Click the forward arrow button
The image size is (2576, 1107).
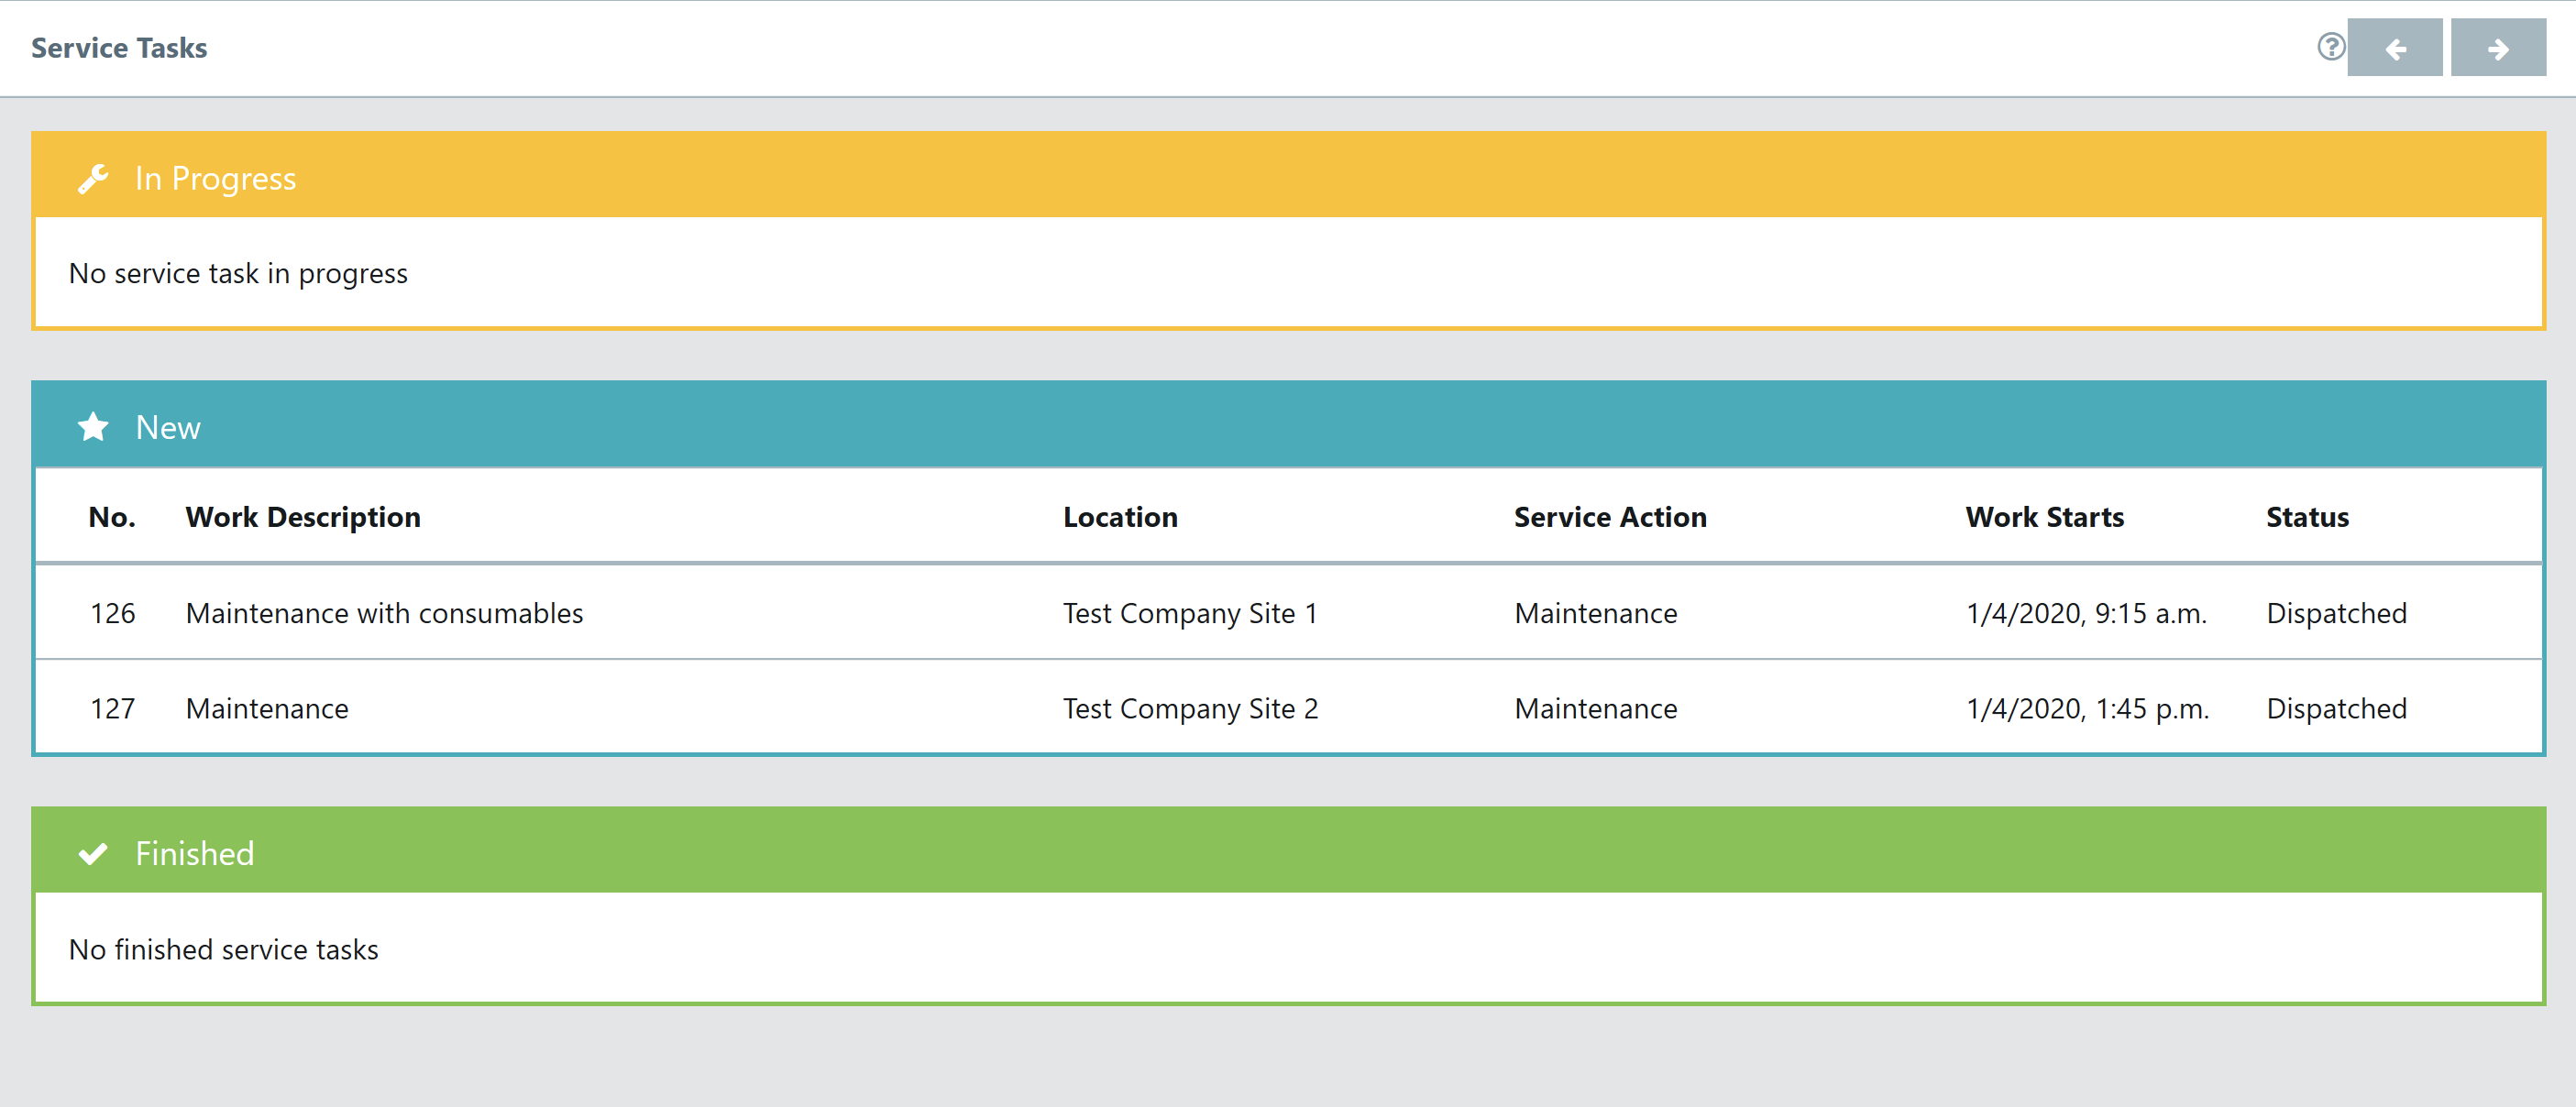2497,48
